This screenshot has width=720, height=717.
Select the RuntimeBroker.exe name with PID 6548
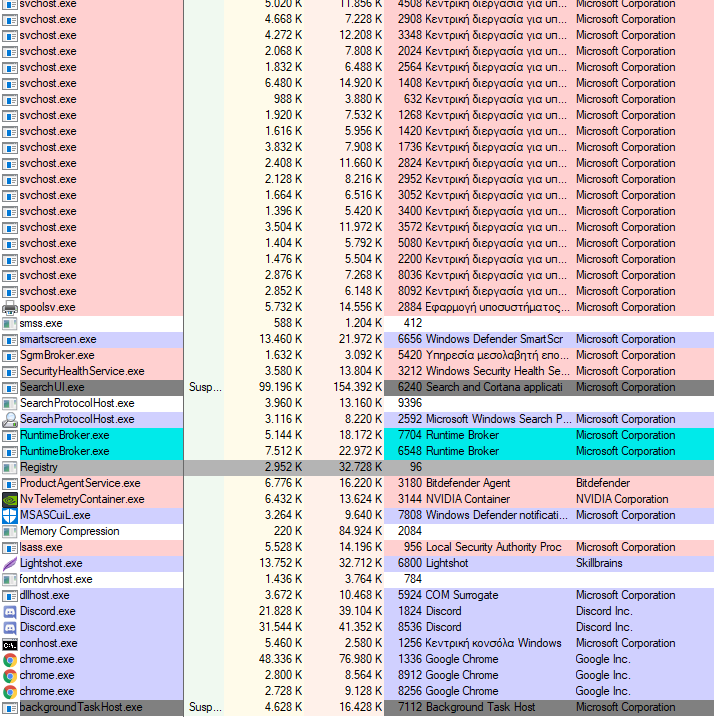[65, 451]
